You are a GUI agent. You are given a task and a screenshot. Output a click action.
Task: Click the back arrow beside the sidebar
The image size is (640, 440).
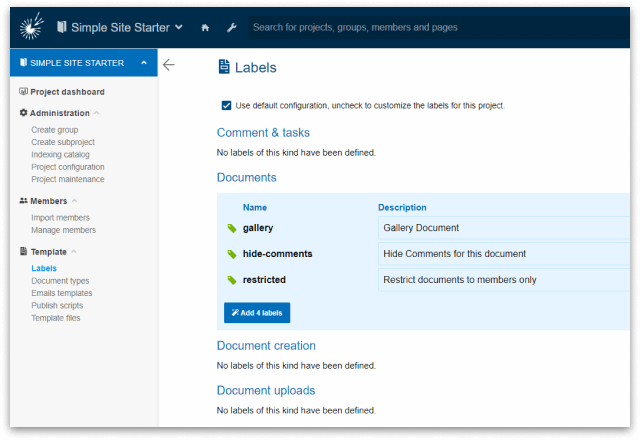pos(169,65)
